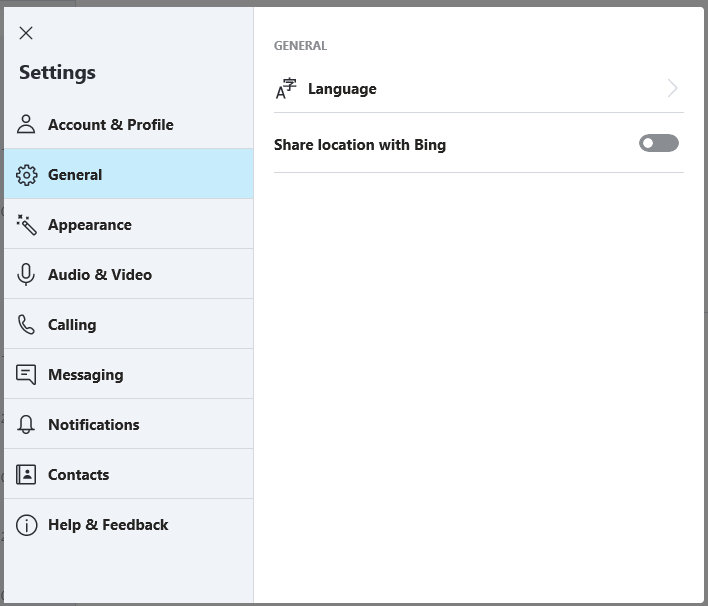The image size is (708, 606).
Task: Expand the Language chevron arrow
Action: tap(673, 88)
